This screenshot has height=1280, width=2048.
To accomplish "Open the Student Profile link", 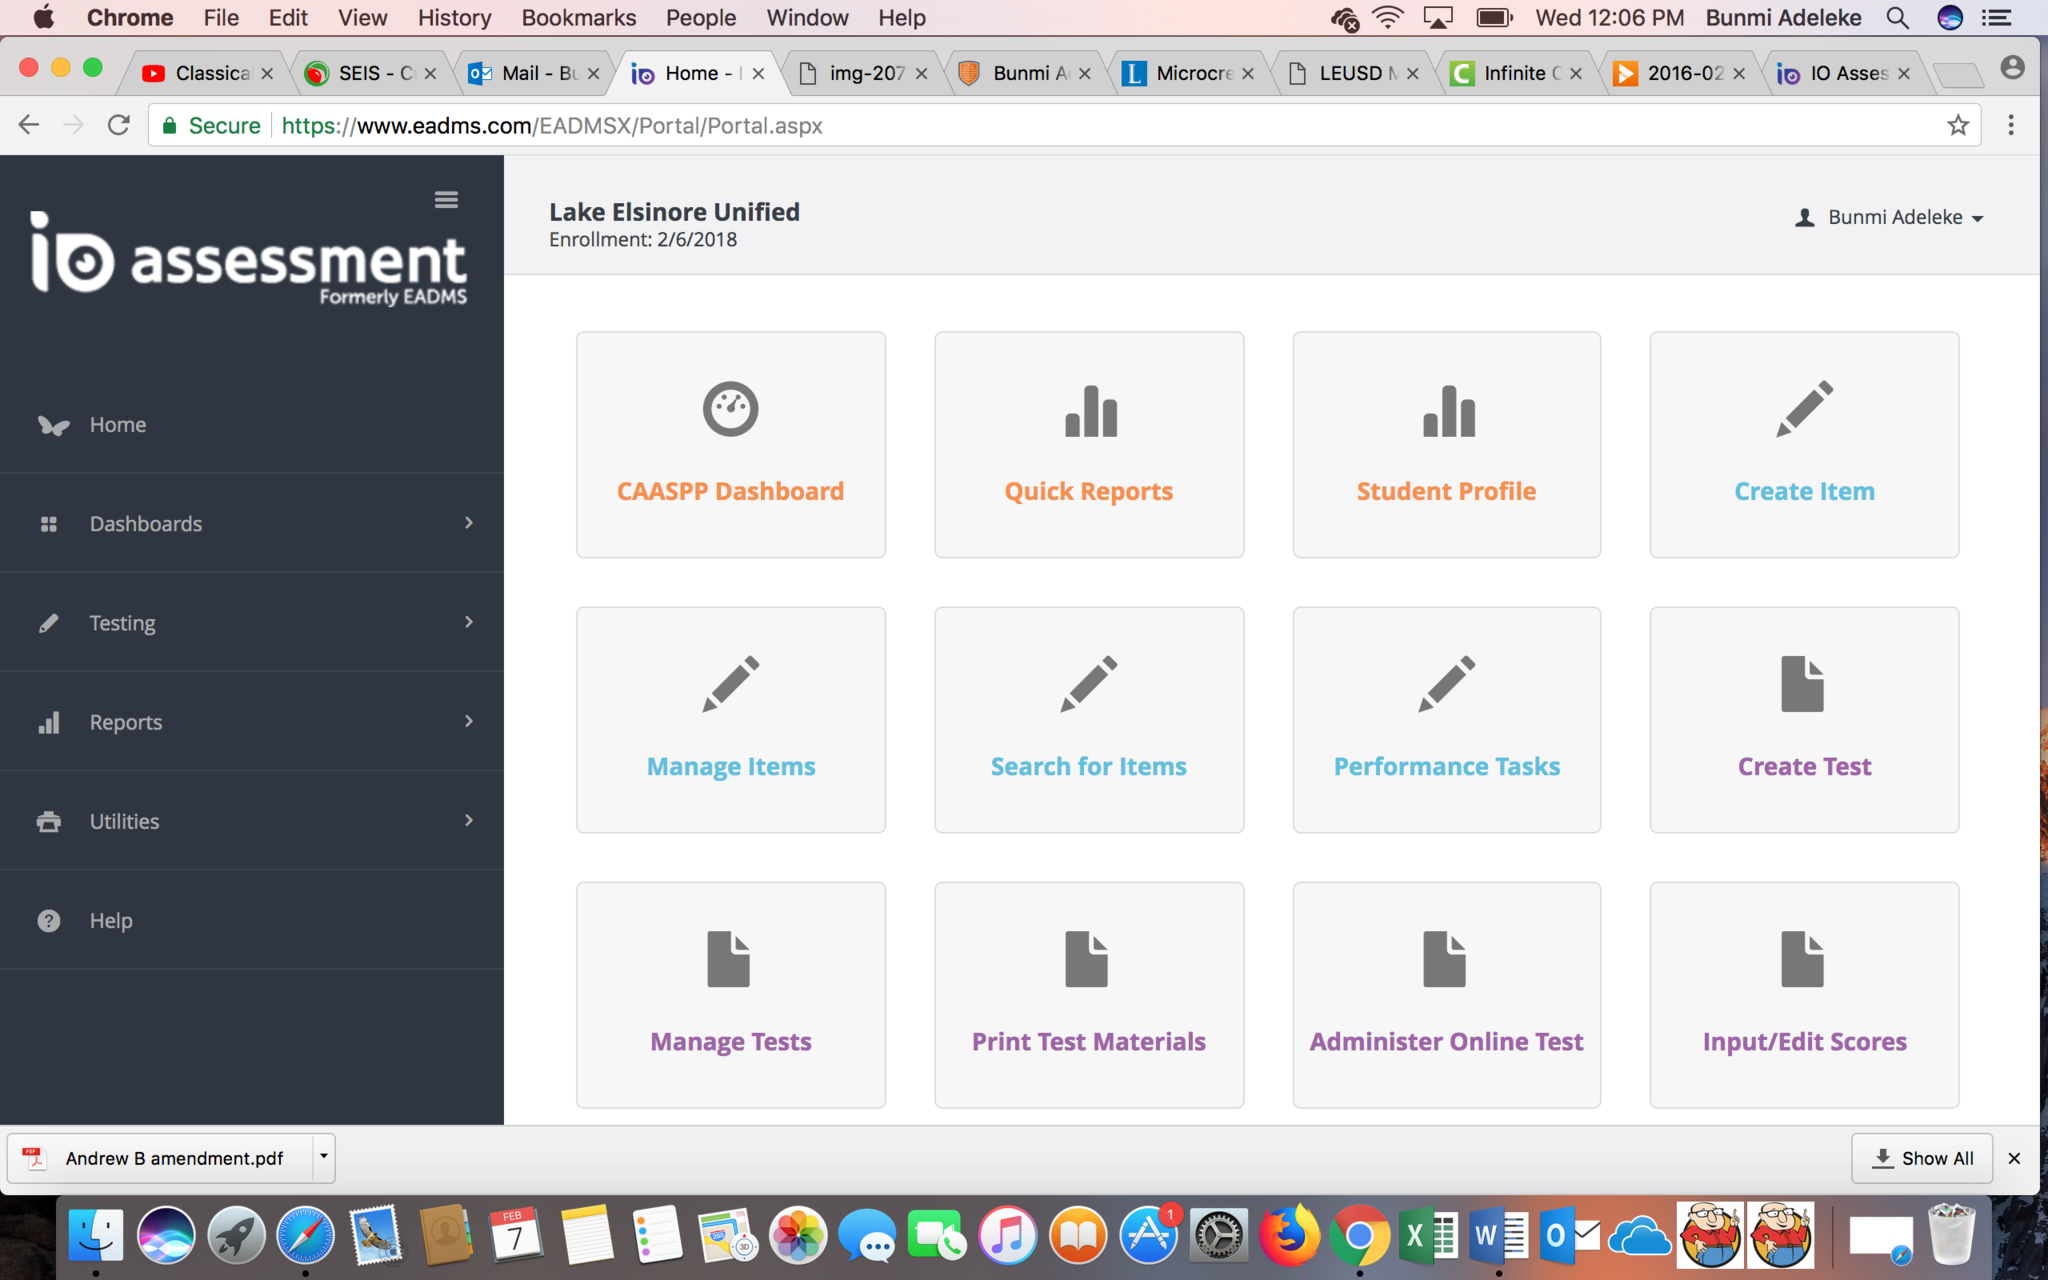I will click(1446, 491).
